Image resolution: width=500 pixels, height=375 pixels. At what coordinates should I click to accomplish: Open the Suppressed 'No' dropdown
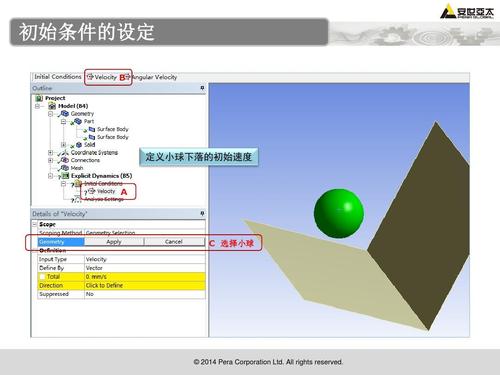click(x=145, y=294)
